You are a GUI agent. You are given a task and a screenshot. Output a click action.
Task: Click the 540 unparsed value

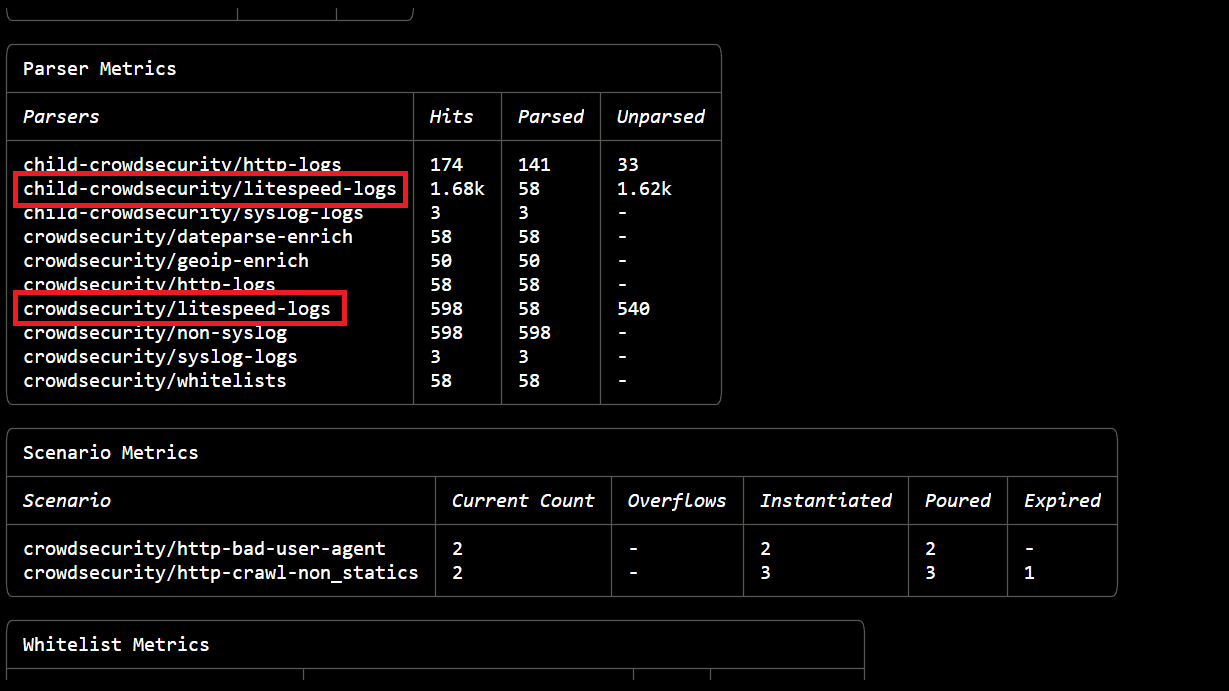coord(633,309)
